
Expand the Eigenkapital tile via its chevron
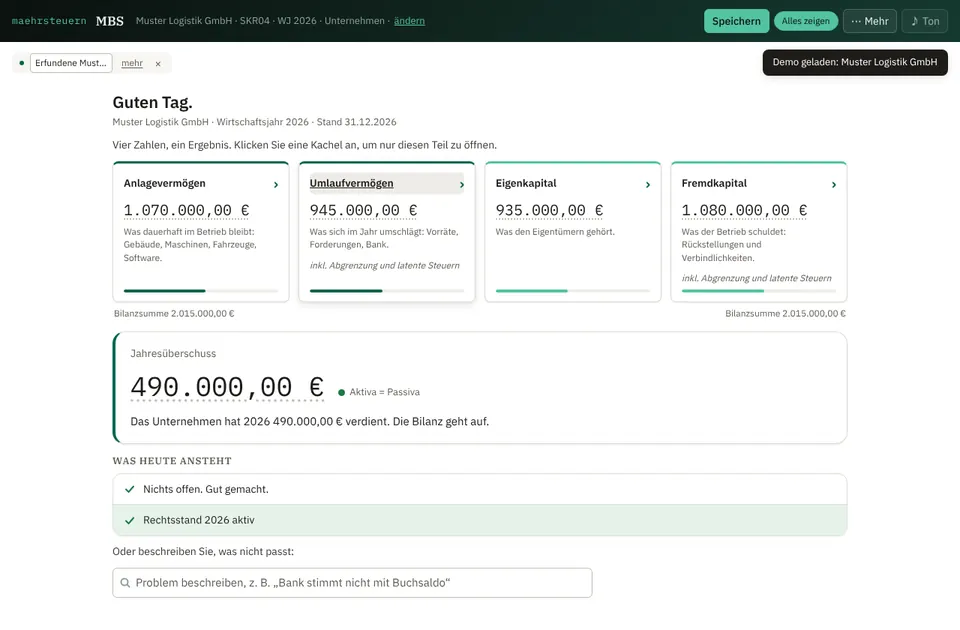[648, 184]
